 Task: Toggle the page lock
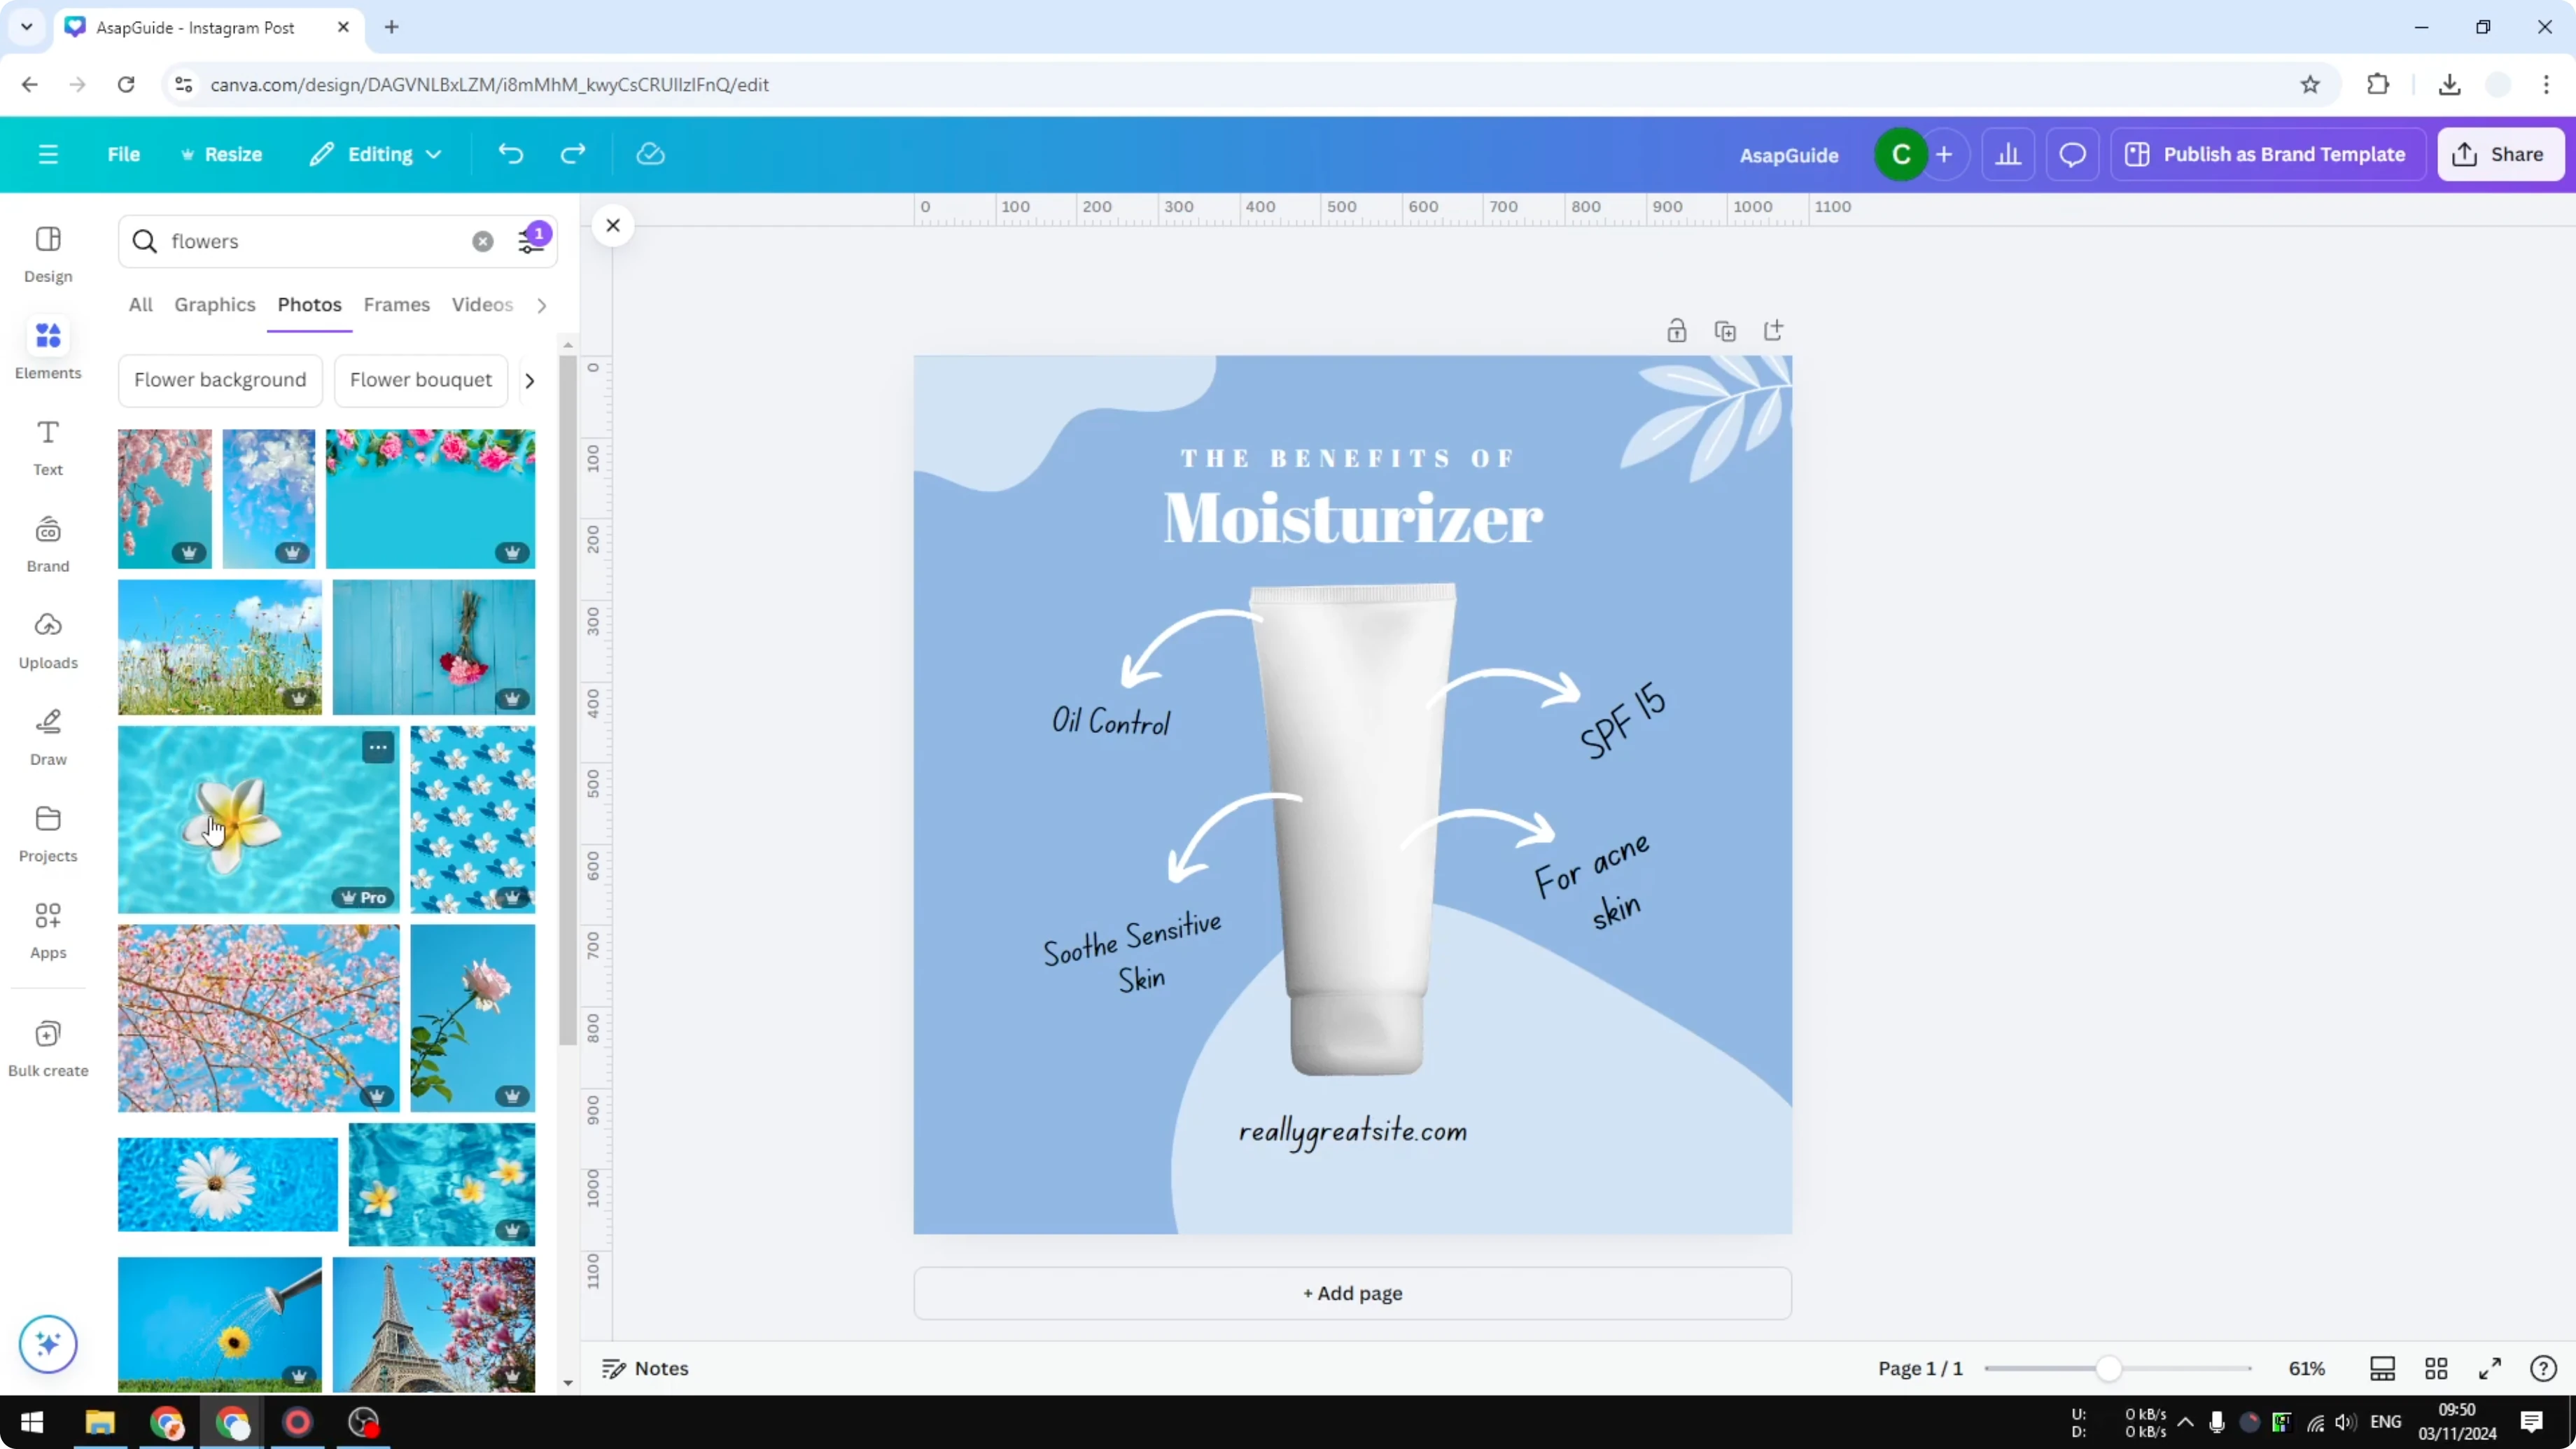click(x=1677, y=330)
